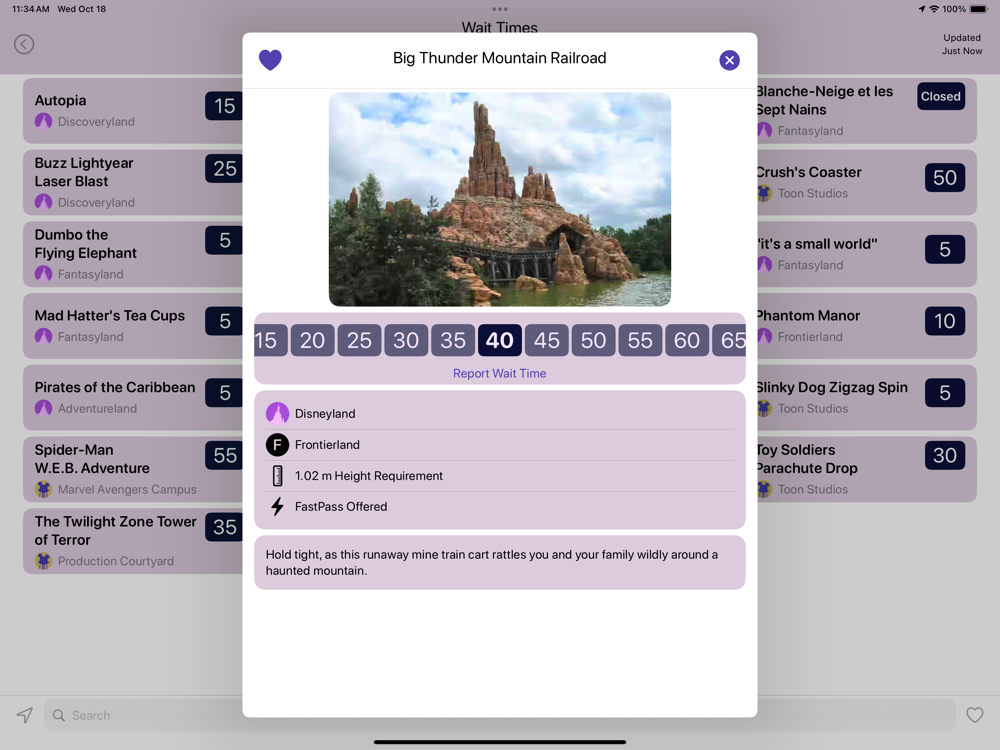The height and width of the screenshot is (750, 1000).
Task: Tap the three-dot multitasking control at top
Action: (x=499, y=9)
